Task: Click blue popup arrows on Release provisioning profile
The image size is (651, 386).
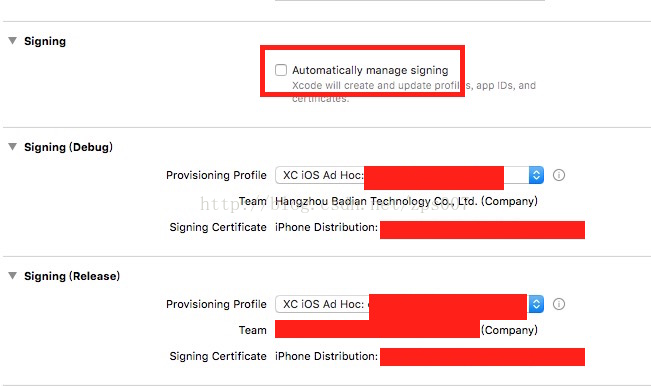Action: coord(536,304)
